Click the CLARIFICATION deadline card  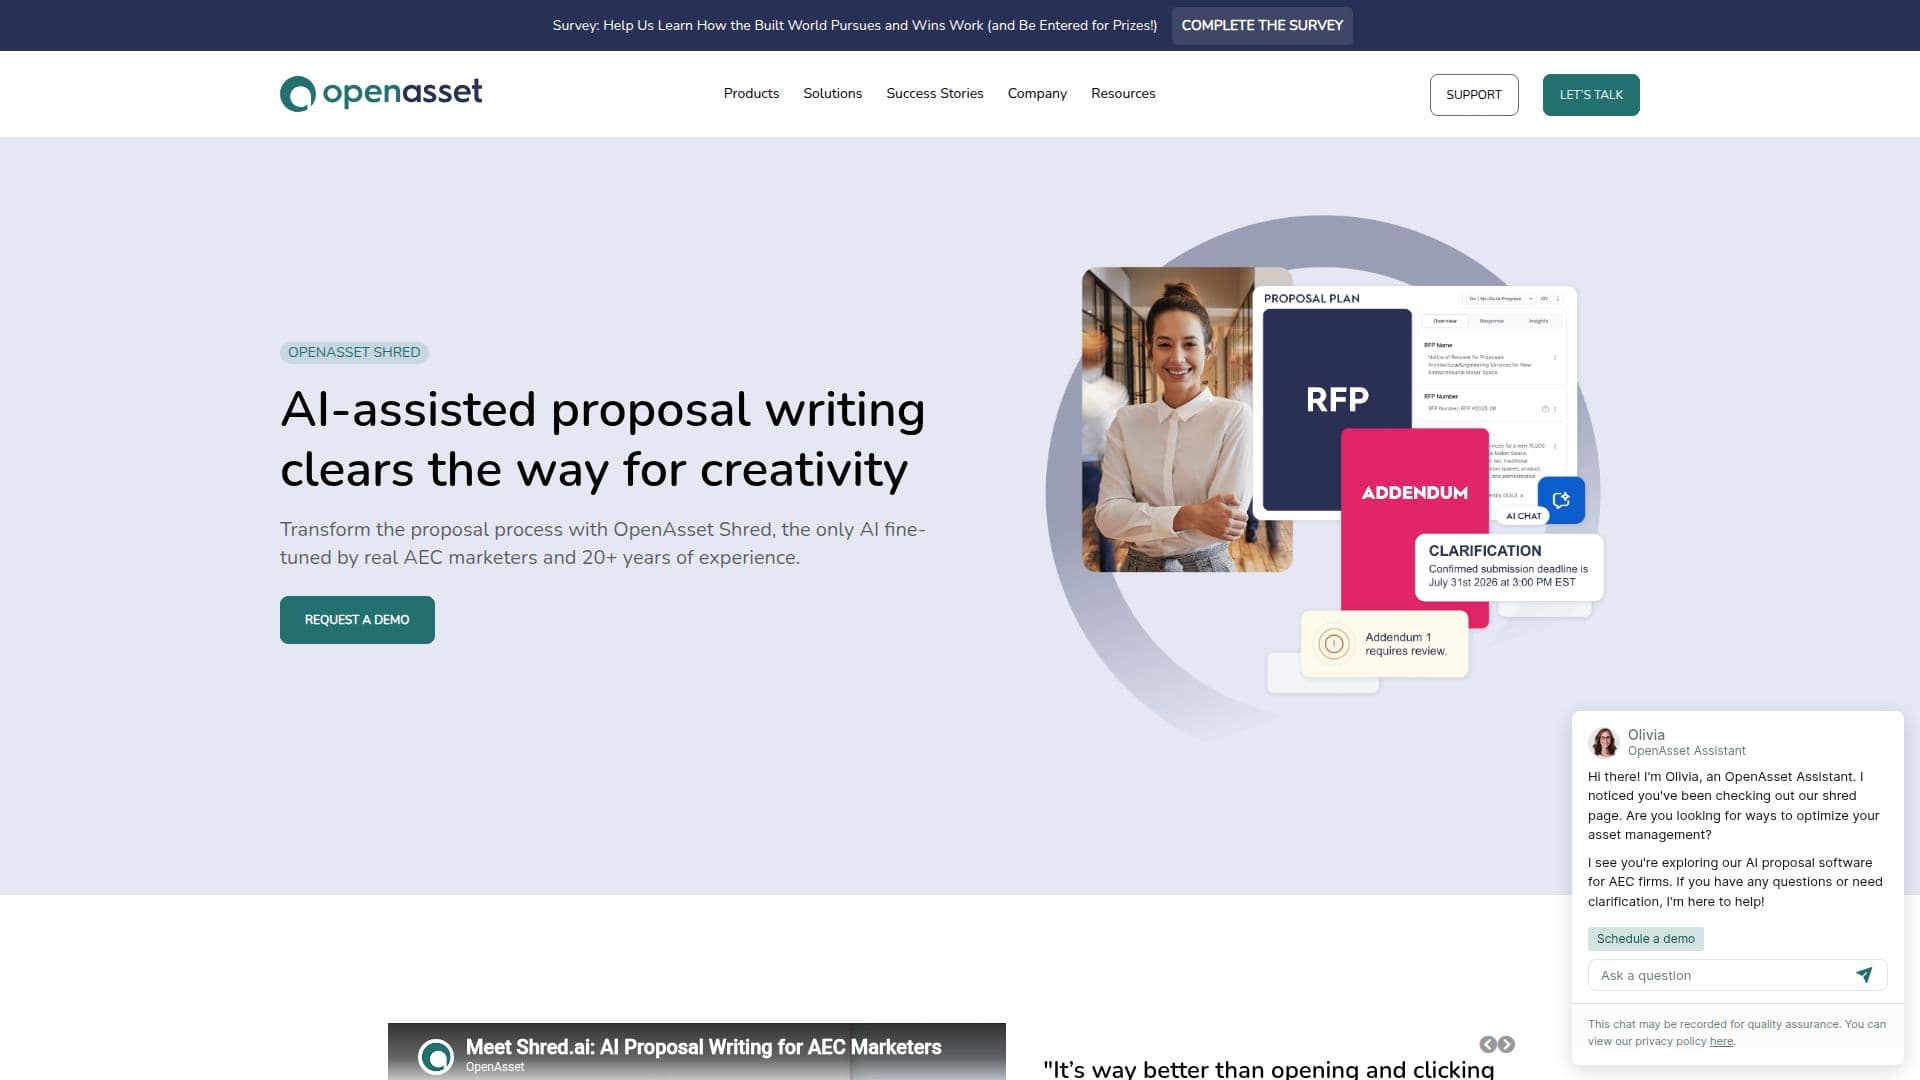coord(1509,567)
